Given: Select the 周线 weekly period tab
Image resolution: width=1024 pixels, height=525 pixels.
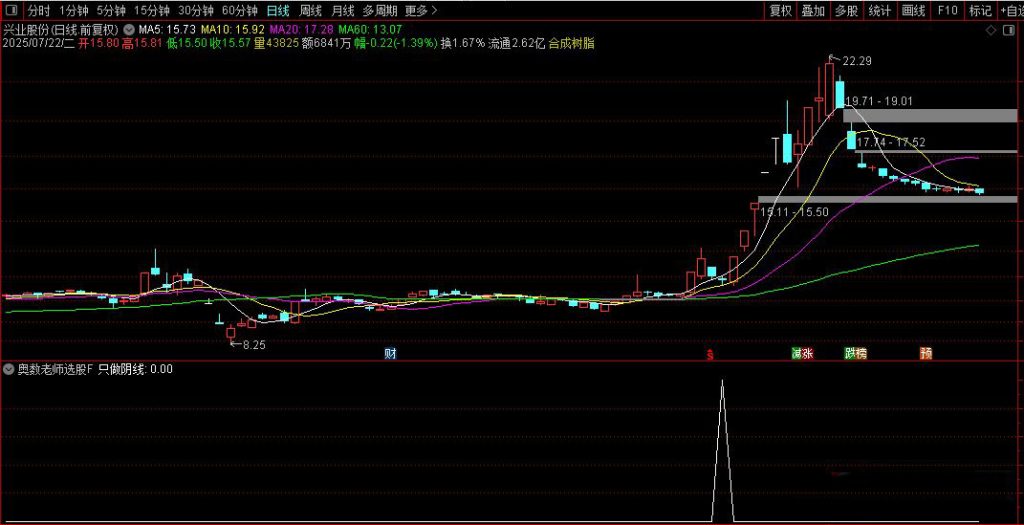Looking at the screenshot, I should 310,11.
